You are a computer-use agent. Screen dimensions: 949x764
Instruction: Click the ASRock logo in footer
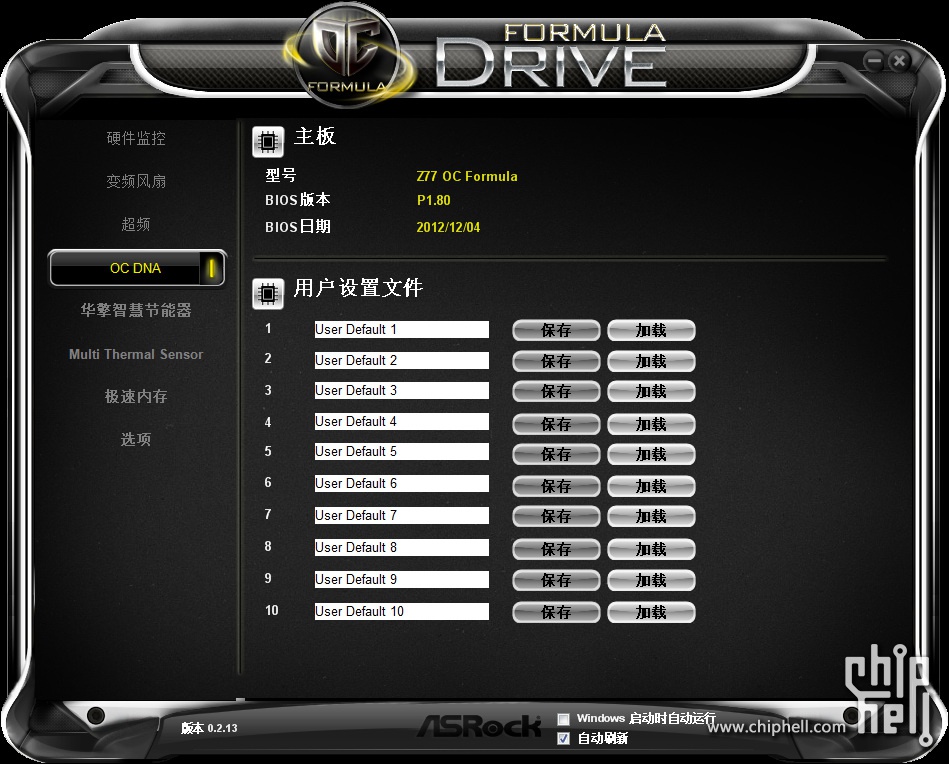click(x=480, y=725)
